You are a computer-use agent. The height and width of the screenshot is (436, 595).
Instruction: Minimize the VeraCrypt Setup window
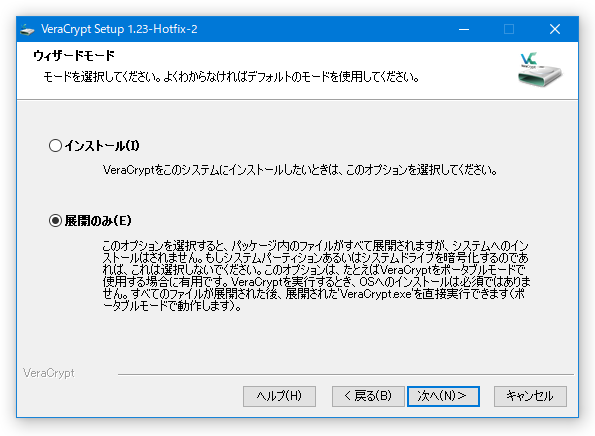pos(464,29)
